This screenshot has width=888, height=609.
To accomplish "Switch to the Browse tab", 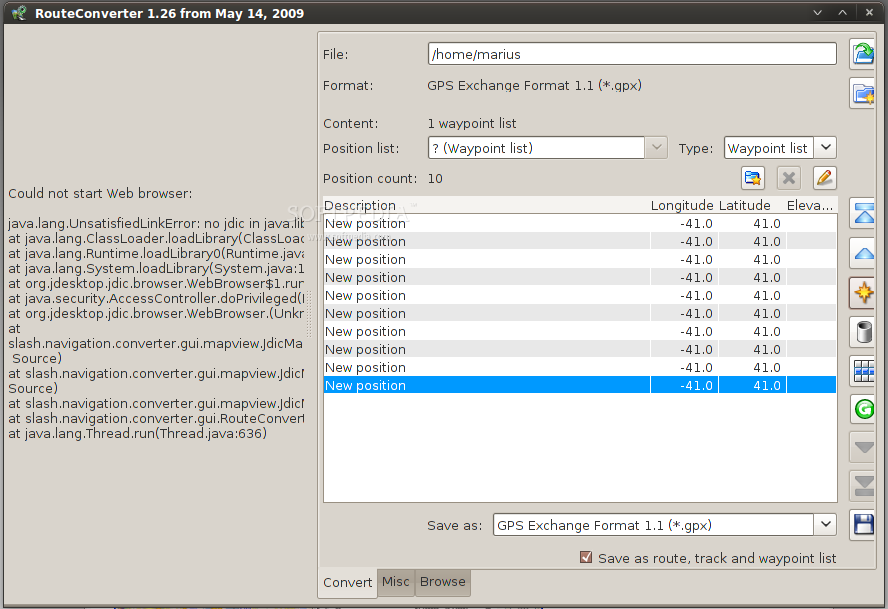I will (442, 582).
